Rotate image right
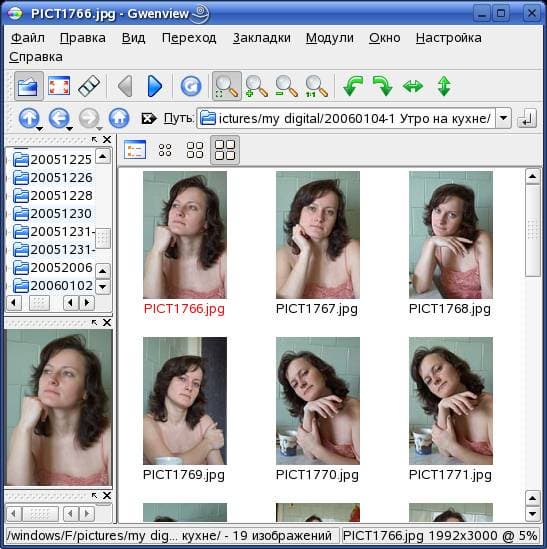The height and width of the screenshot is (549, 547). 382,86
